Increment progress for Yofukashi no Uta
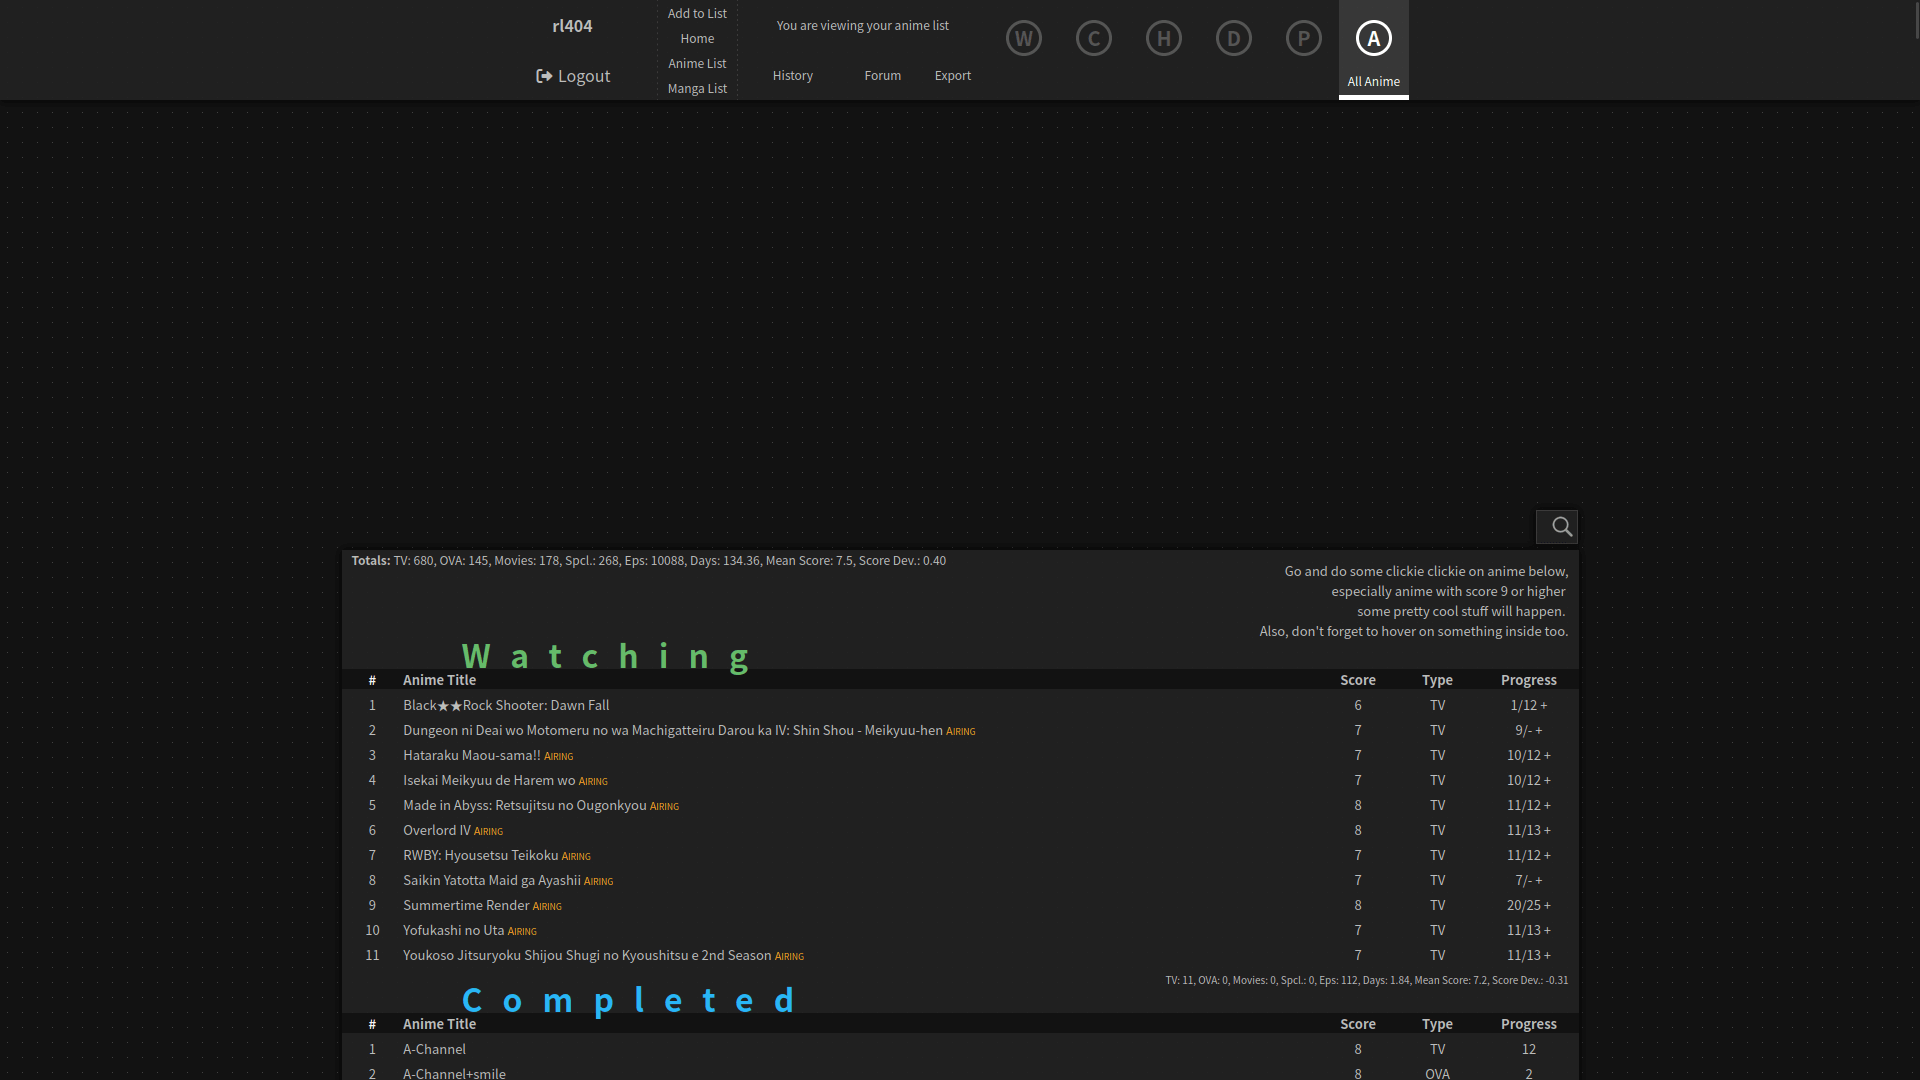 point(1547,931)
